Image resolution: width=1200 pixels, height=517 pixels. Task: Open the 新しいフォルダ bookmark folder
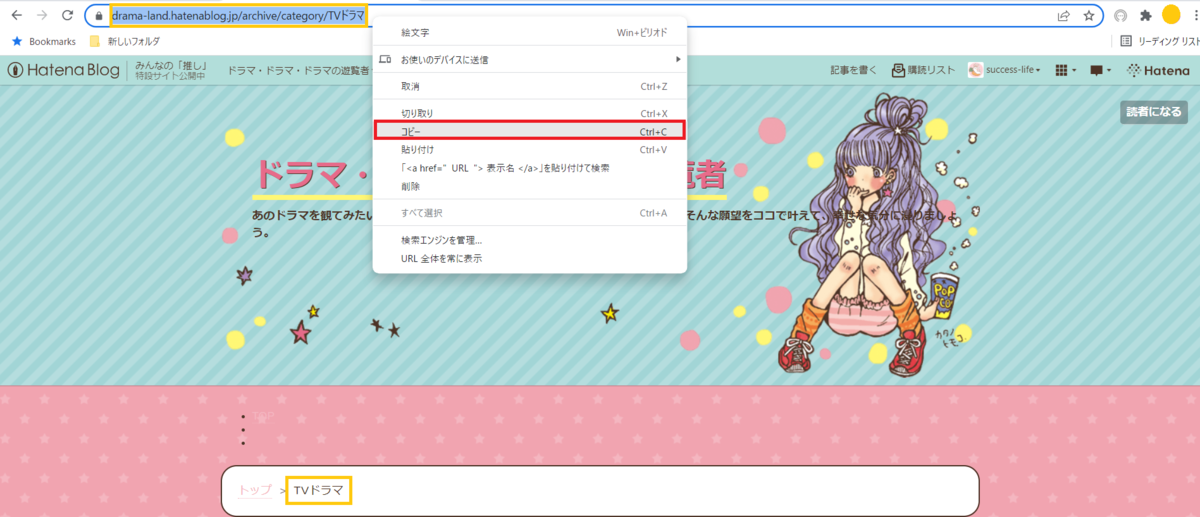click(124, 42)
